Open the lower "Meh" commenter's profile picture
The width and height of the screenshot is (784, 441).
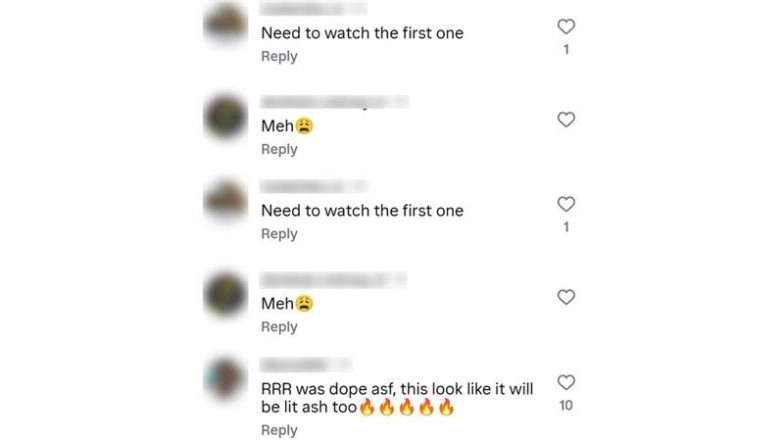pyautogui.click(x=226, y=294)
